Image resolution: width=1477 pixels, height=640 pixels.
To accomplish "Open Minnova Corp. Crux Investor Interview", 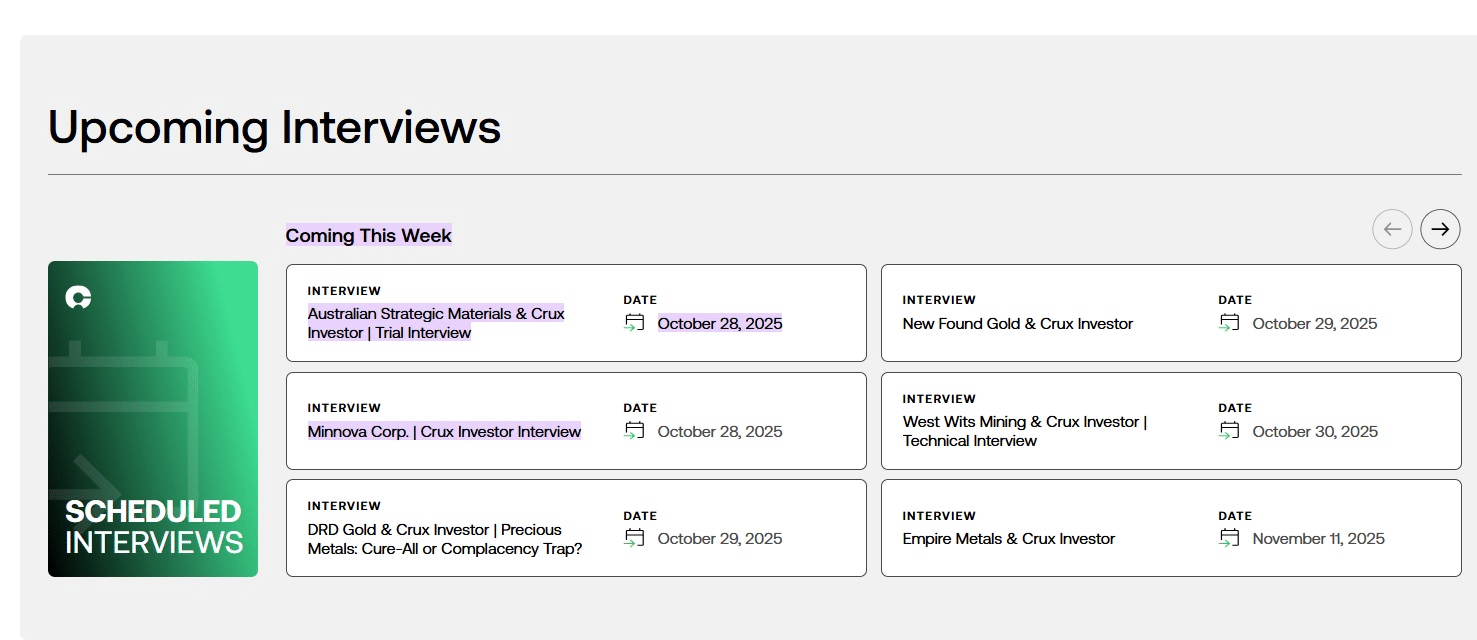I will click(x=444, y=432).
